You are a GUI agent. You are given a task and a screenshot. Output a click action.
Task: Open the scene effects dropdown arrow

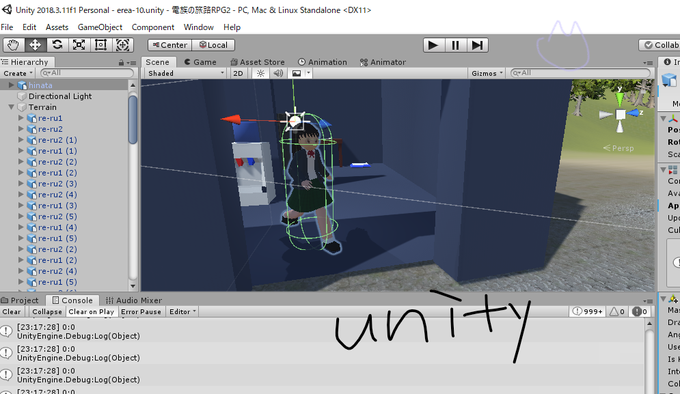308,73
